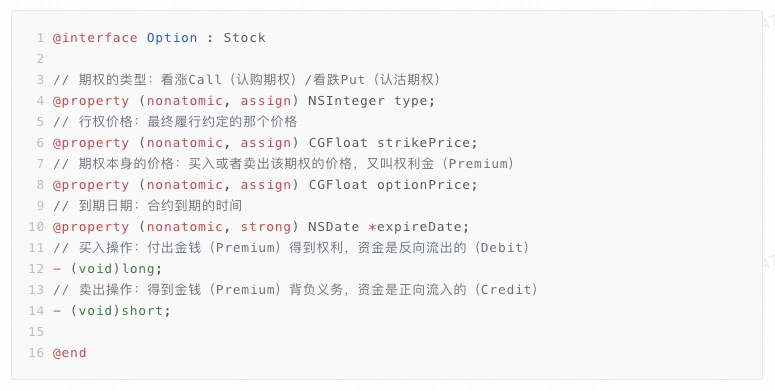Click the optionPrice property name

tap(425, 185)
